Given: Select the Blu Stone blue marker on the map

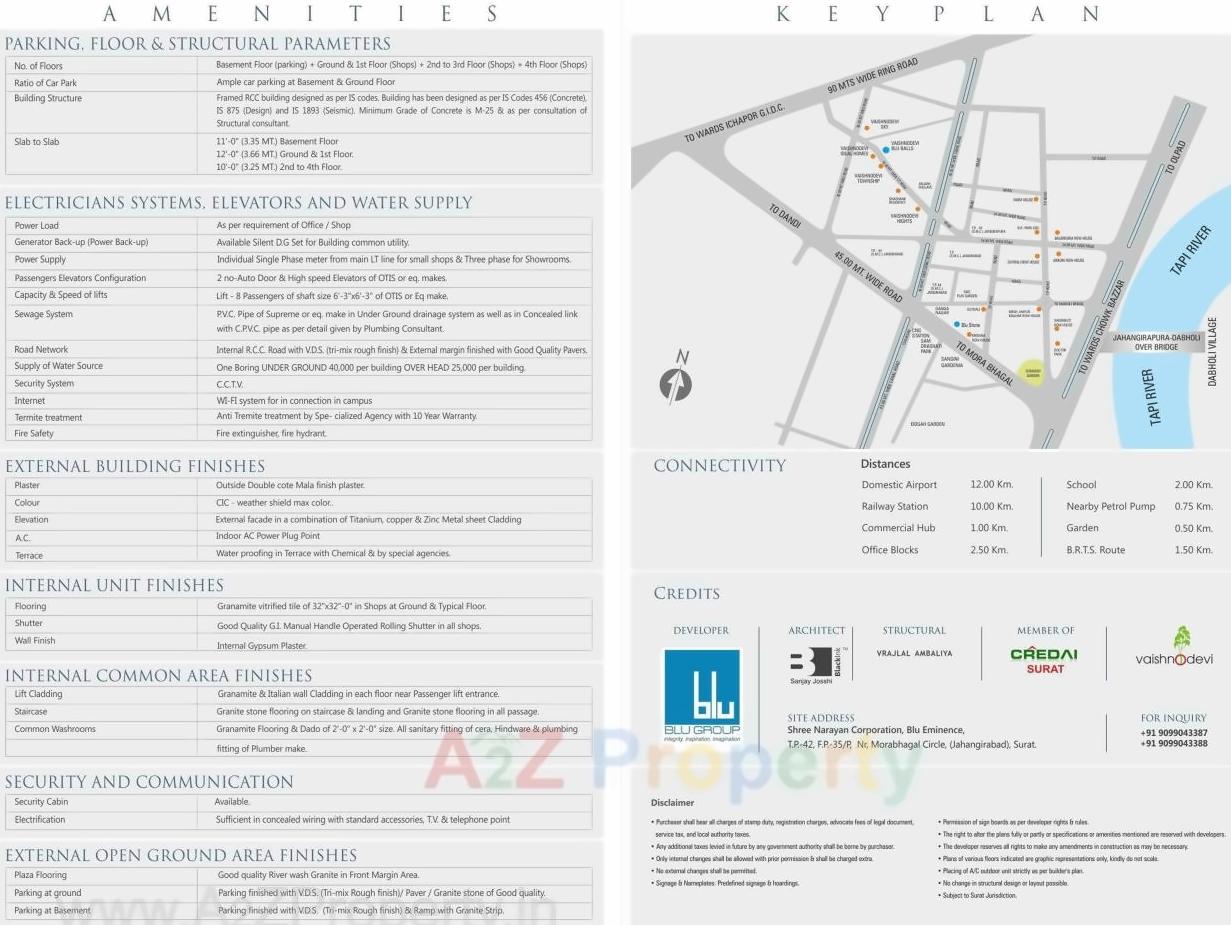Looking at the screenshot, I should pos(956,324).
